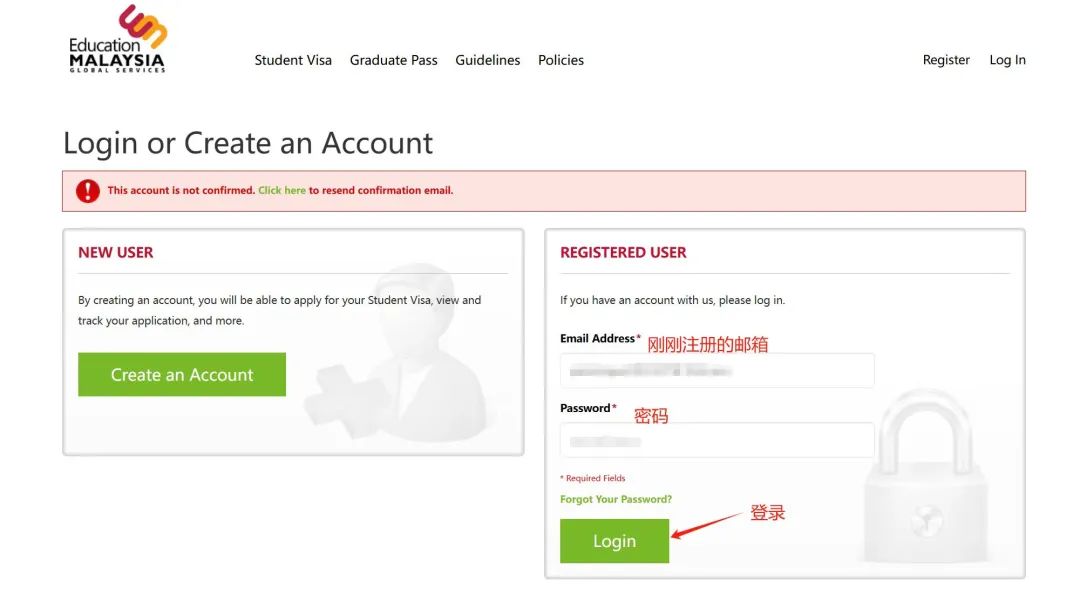This screenshot has width=1080, height=614.
Task: Click the red error exclamation icon
Action: coord(87,191)
